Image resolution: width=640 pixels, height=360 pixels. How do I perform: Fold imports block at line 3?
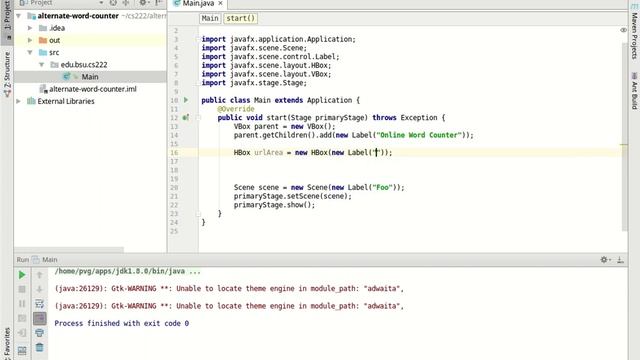tap(198, 39)
